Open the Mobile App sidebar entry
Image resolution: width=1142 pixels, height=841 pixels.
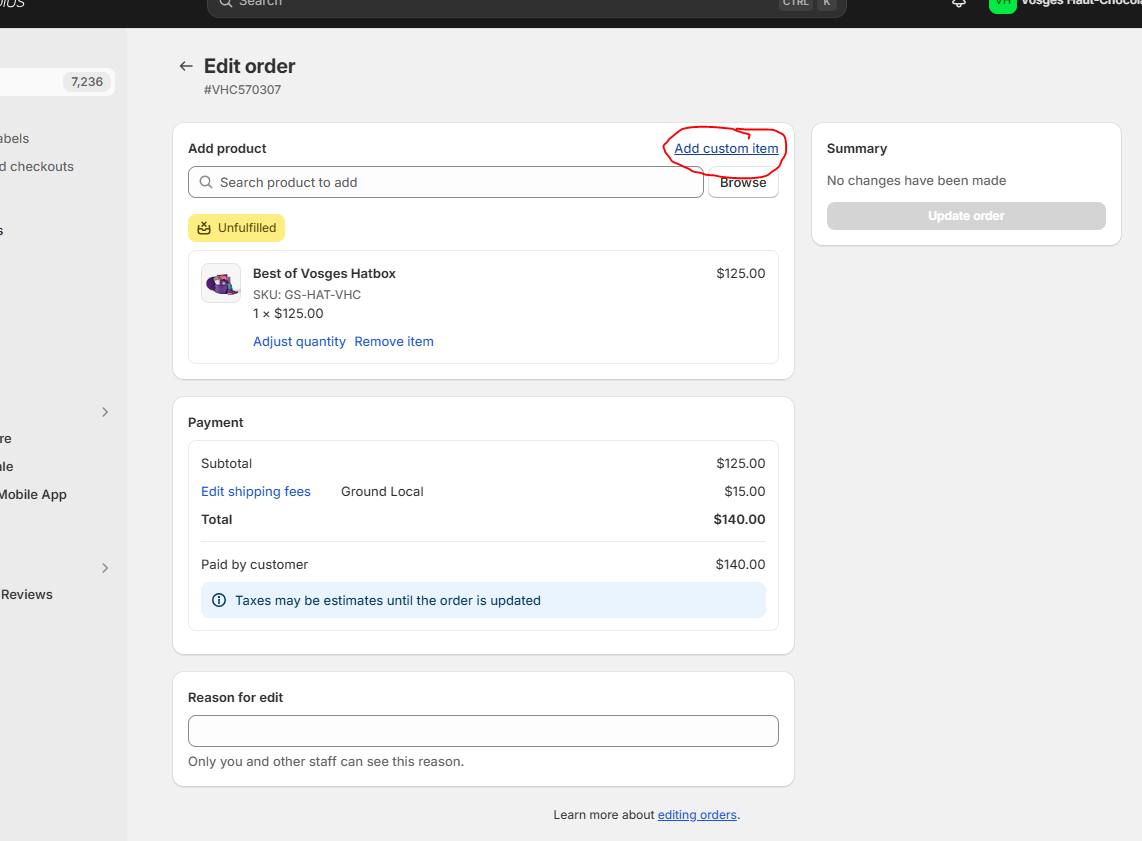pyautogui.click(x=33, y=494)
